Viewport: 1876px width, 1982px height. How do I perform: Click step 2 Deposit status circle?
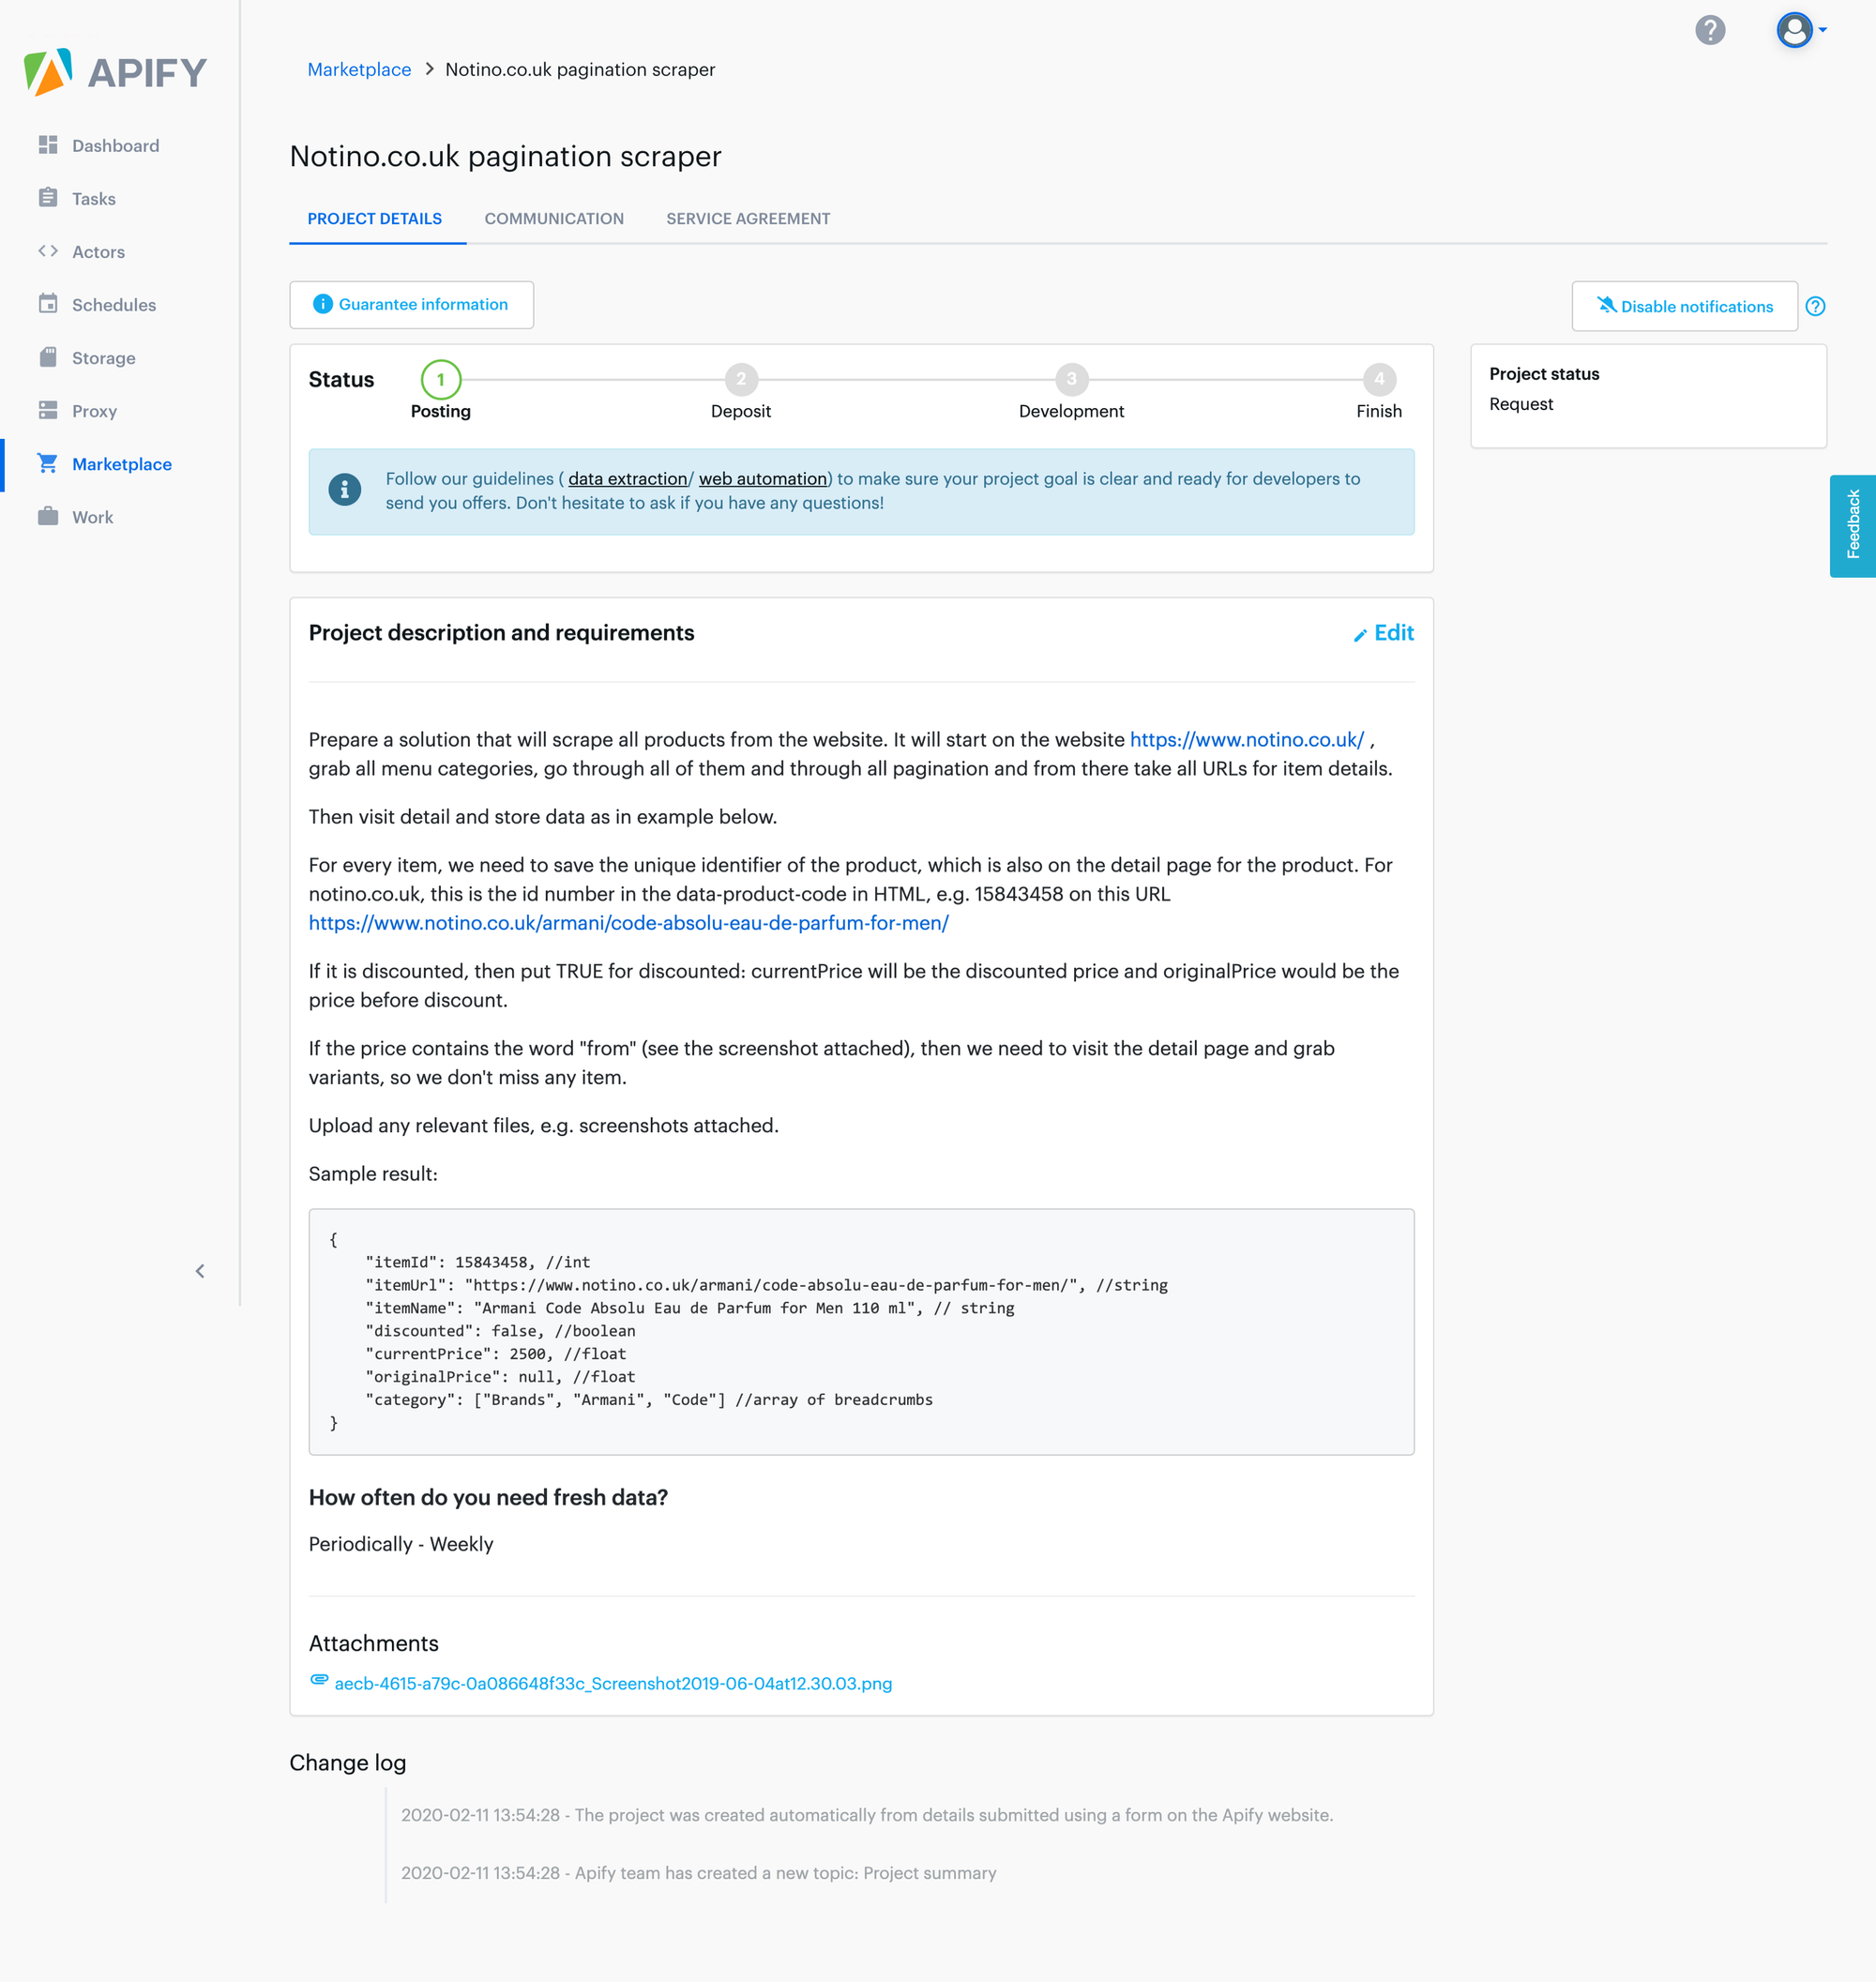click(x=741, y=379)
